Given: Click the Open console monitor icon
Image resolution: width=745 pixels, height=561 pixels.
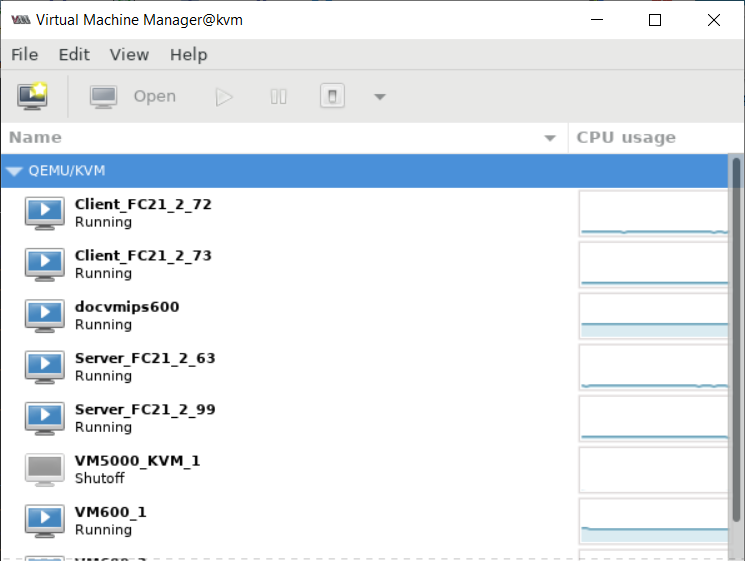Looking at the screenshot, I should tap(103, 97).
